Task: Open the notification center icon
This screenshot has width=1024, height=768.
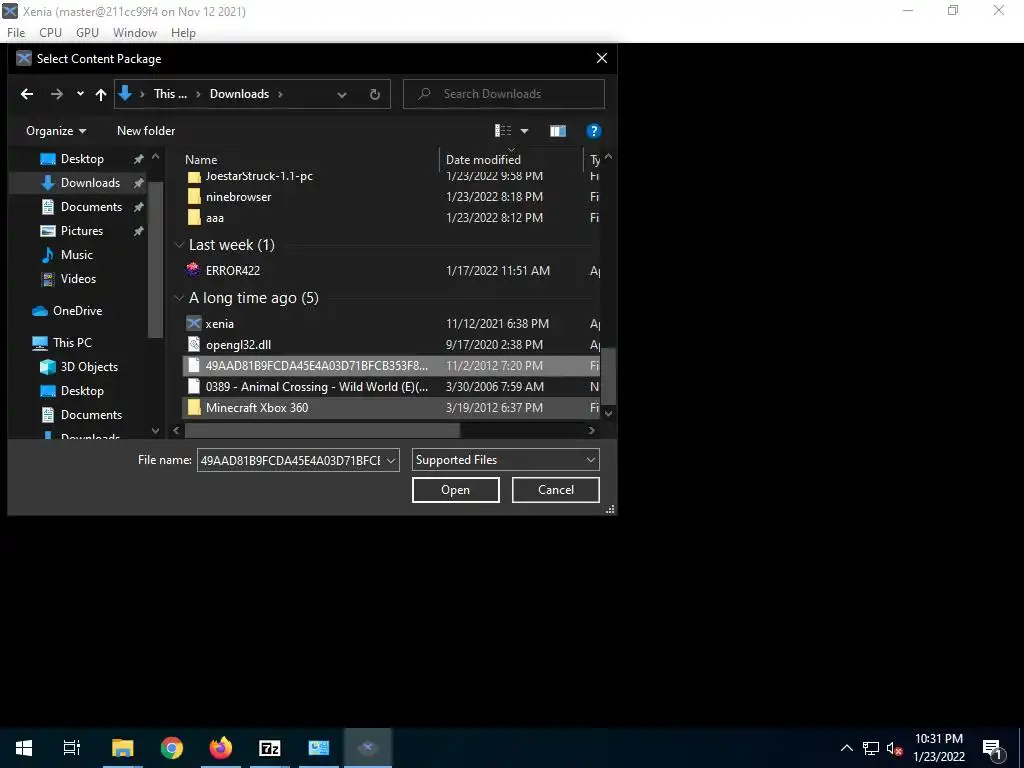Action: [992, 749]
